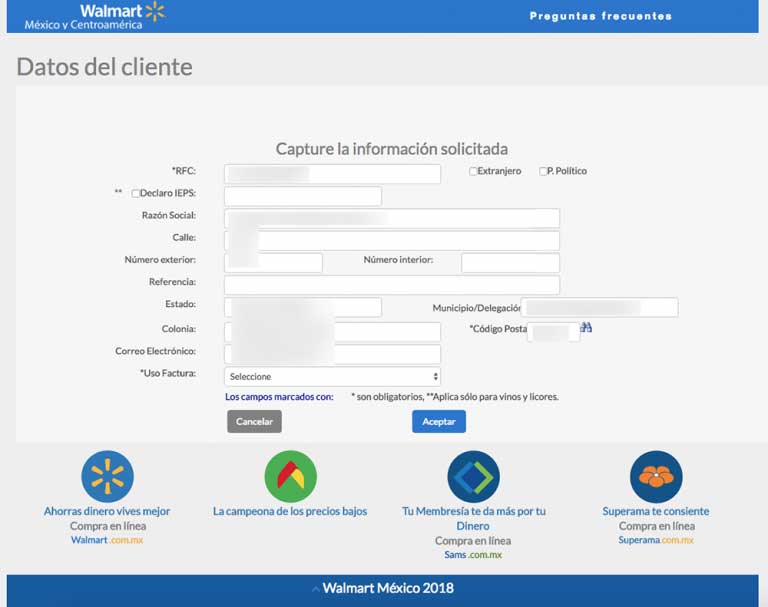Viewport: 768px width, 607px height.
Task: Focus the Calle input field
Action: (x=392, y=241)
